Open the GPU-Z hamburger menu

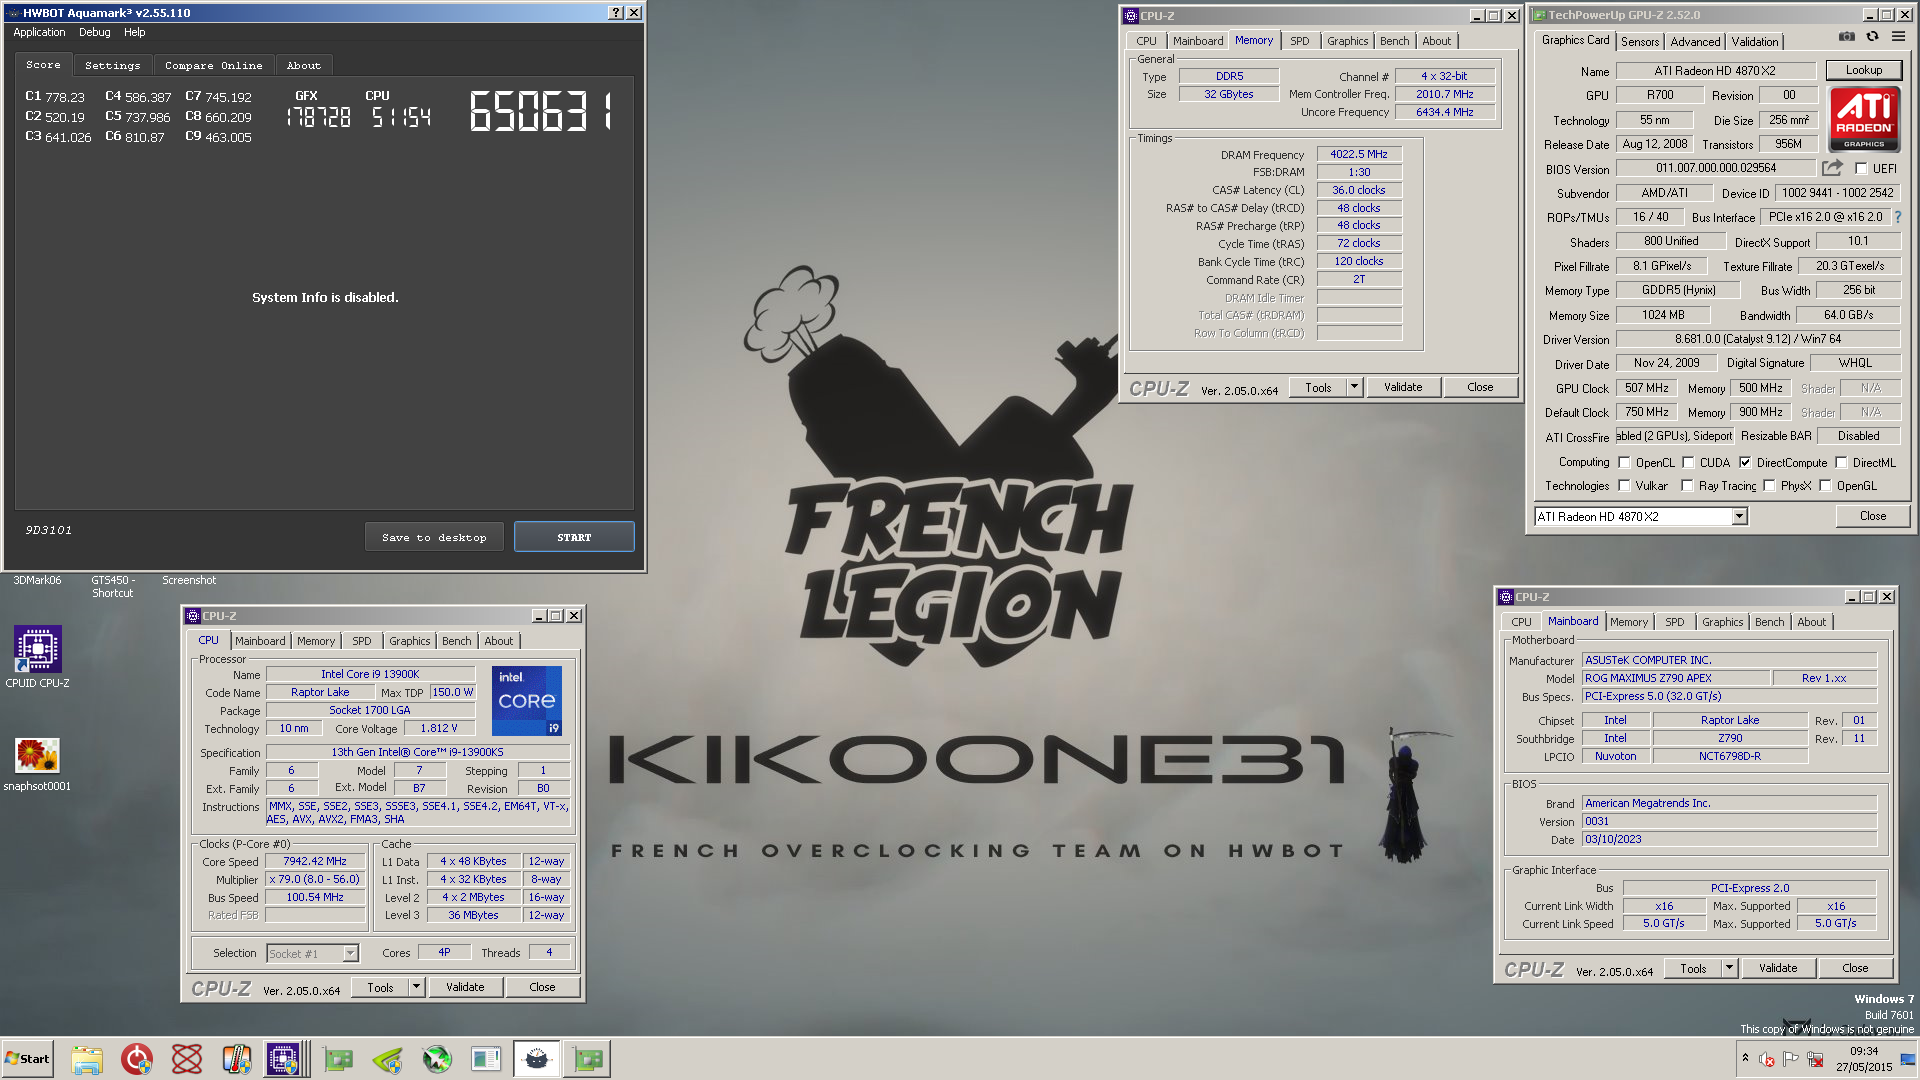point(1898,36)
